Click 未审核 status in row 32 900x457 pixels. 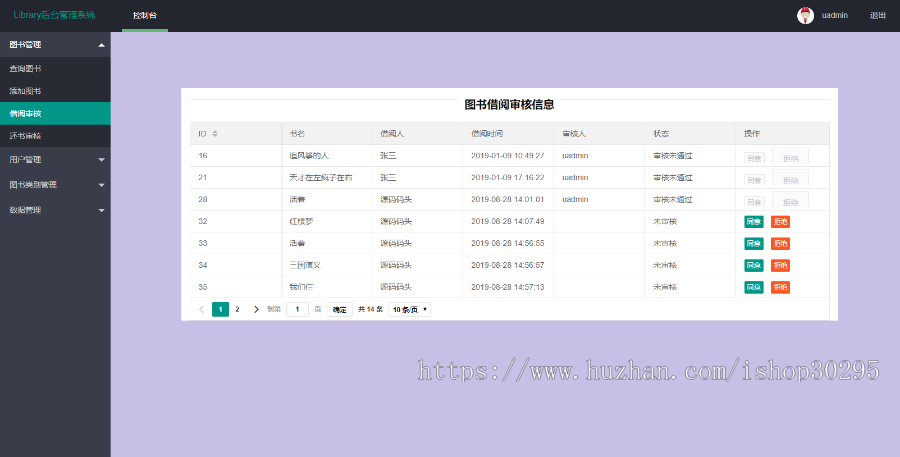[665, 221]
